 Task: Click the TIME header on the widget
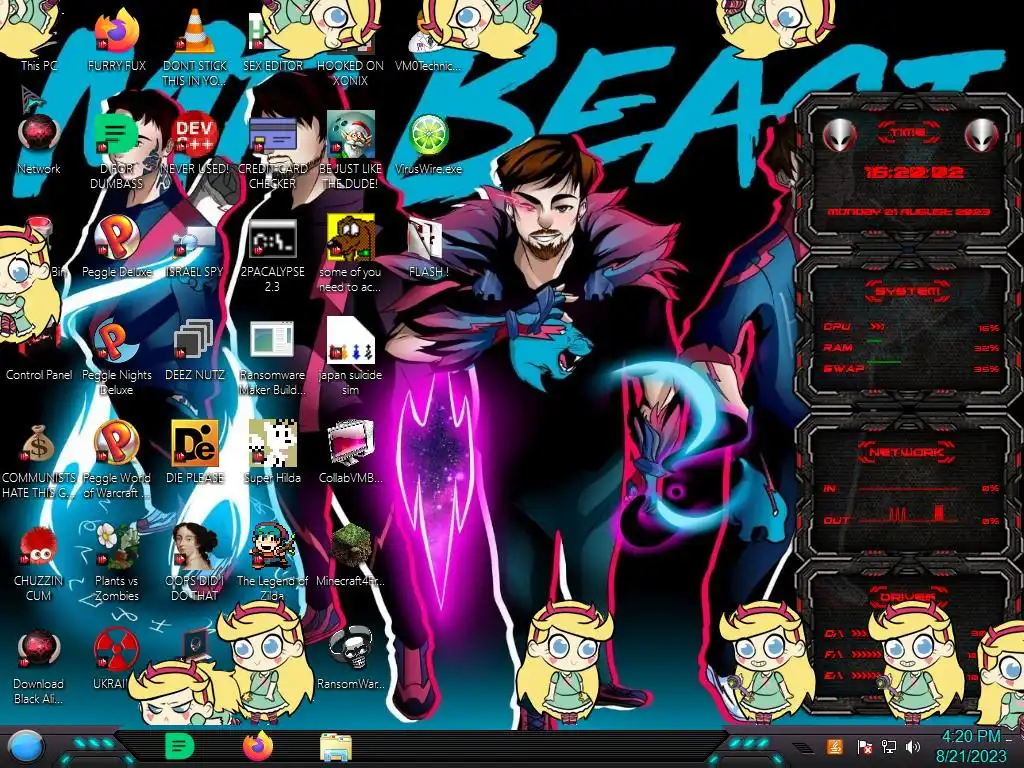pos(909,133)
